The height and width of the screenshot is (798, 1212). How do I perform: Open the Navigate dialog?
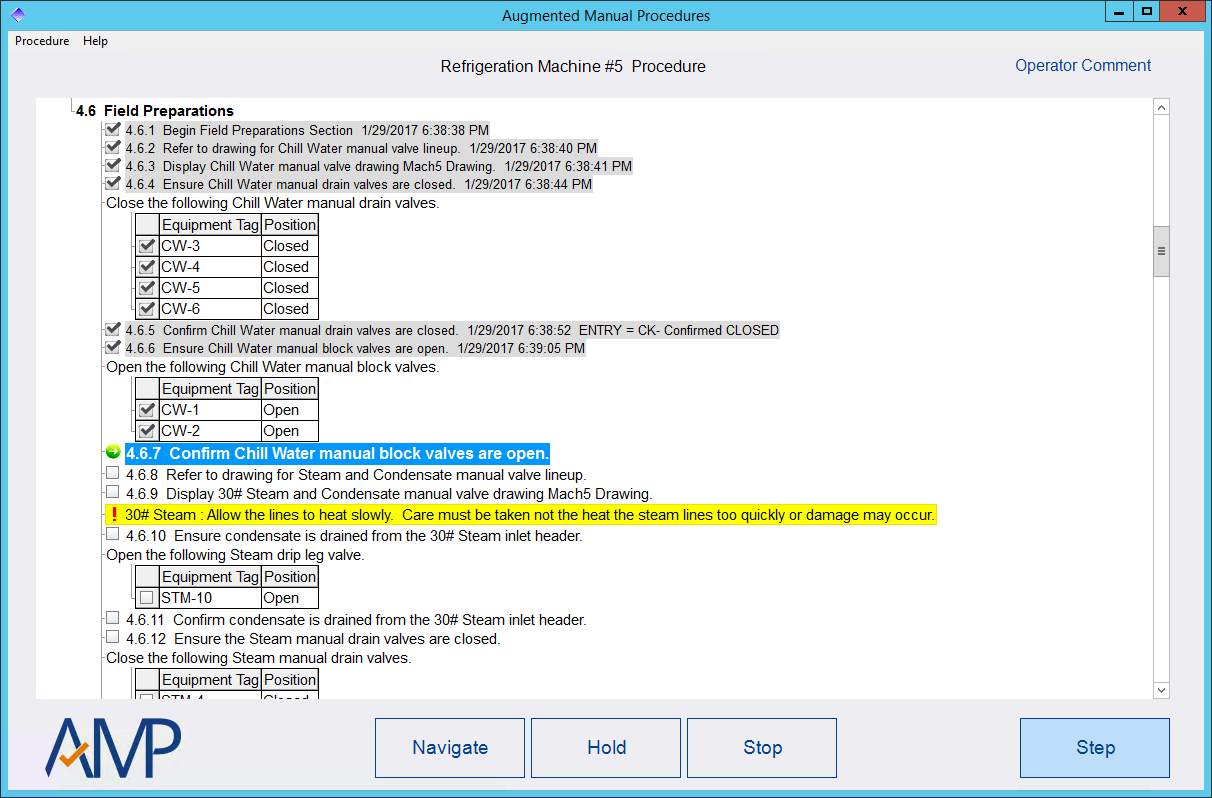click(x=449, y=747)
